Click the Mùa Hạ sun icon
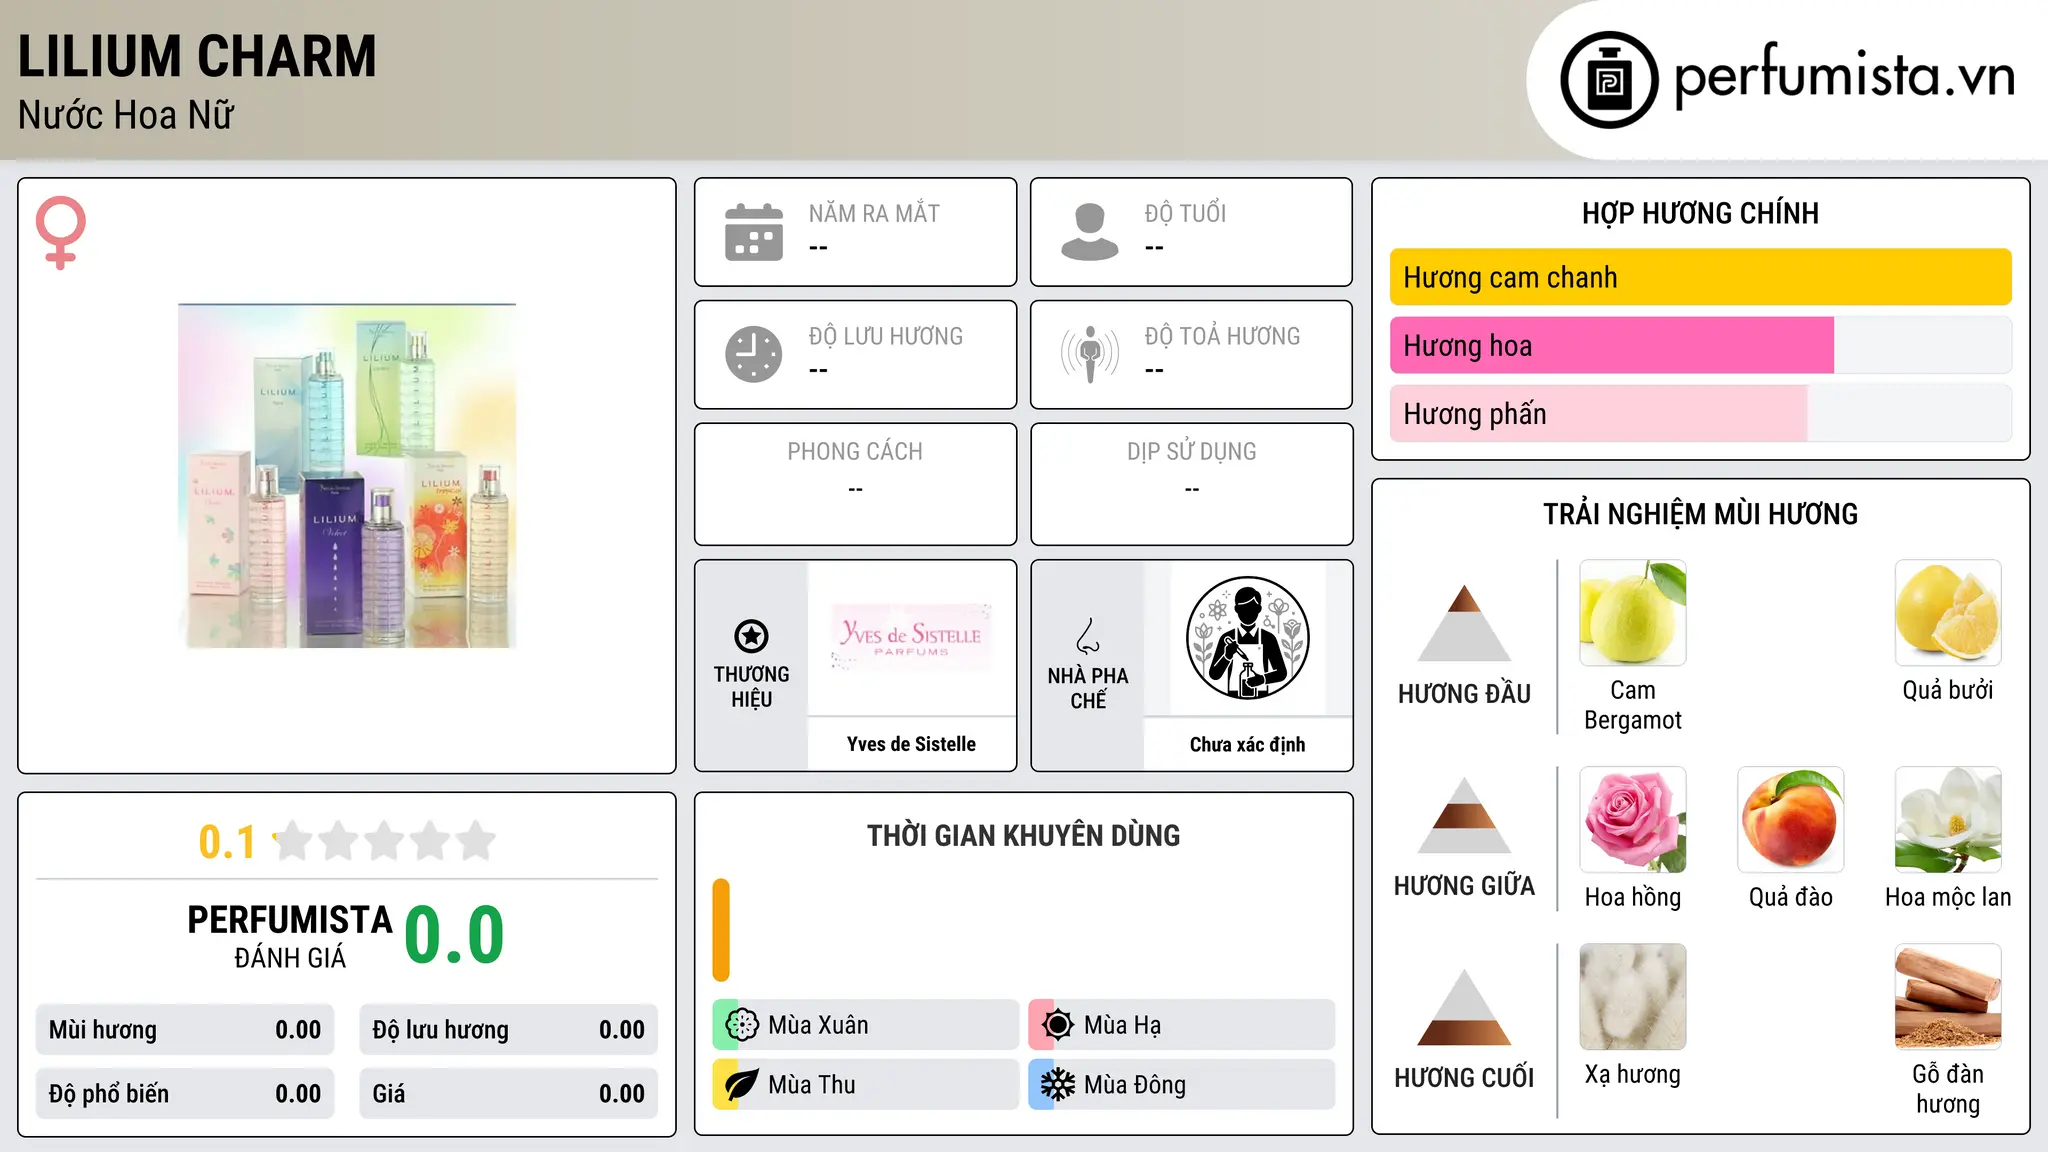2048x1152 pixels. point(1058,1025)
